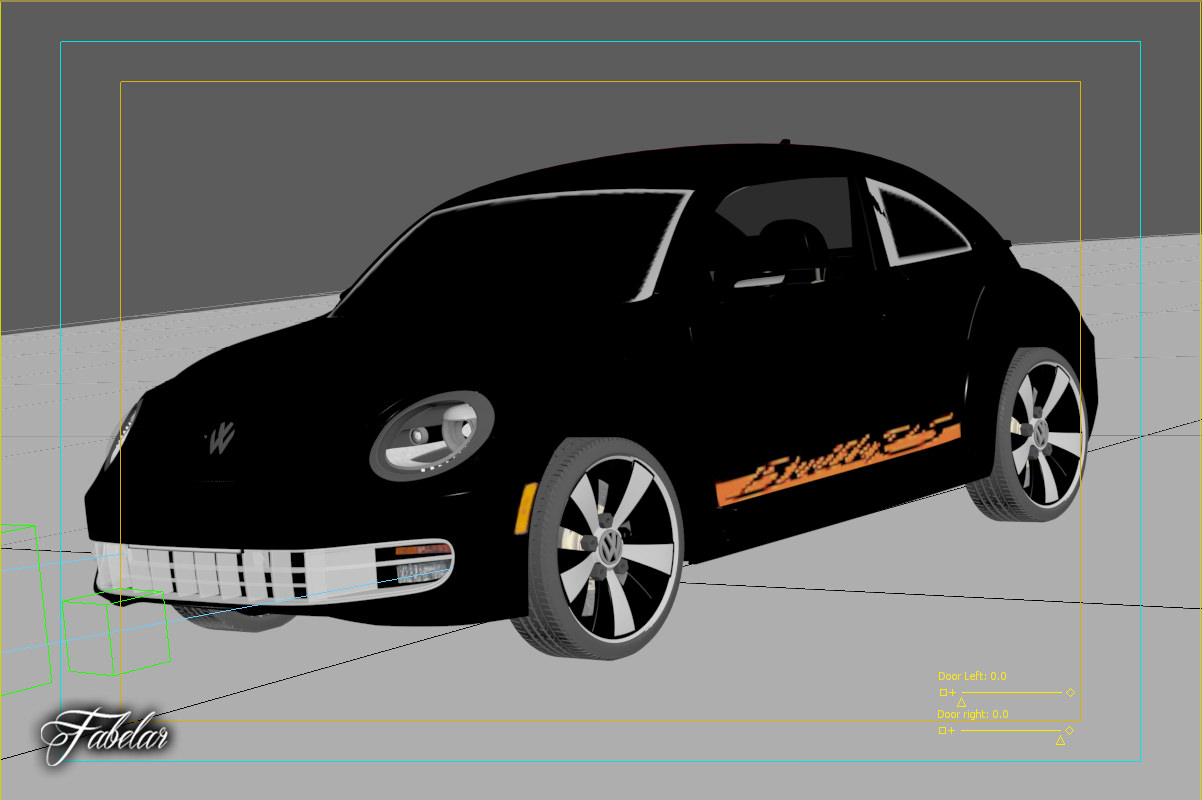Viewport: 1202px width, 800px height.
Task: Click the Door Left slider track
Action: (1012, 692)
